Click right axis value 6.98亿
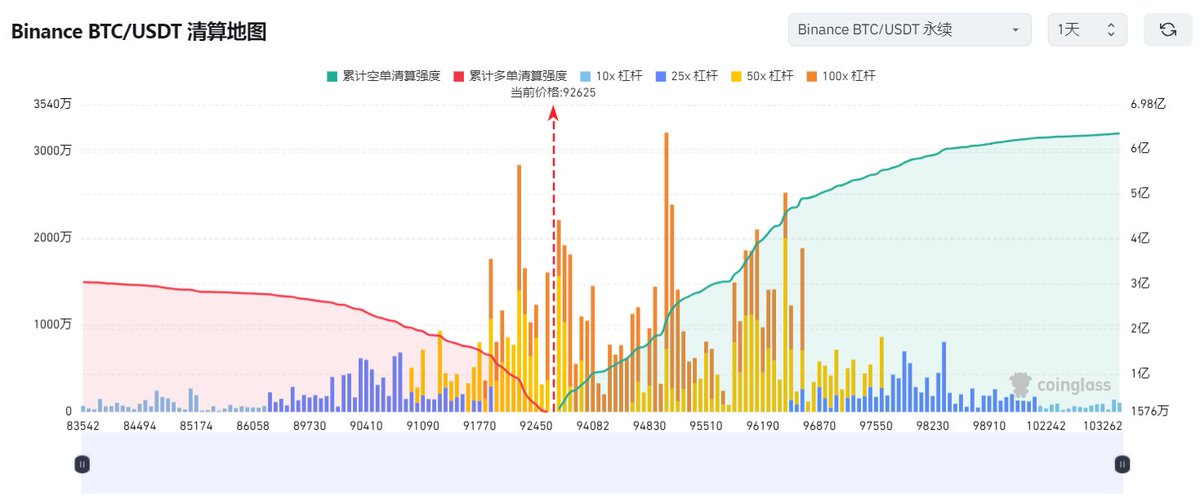 1148,104
